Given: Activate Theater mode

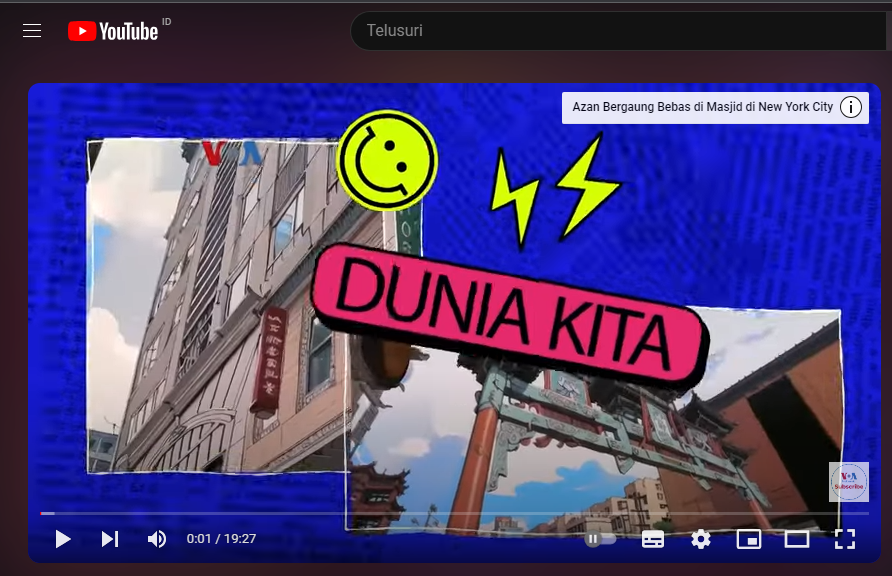Looking at the screenshot, I should point(797,539).
